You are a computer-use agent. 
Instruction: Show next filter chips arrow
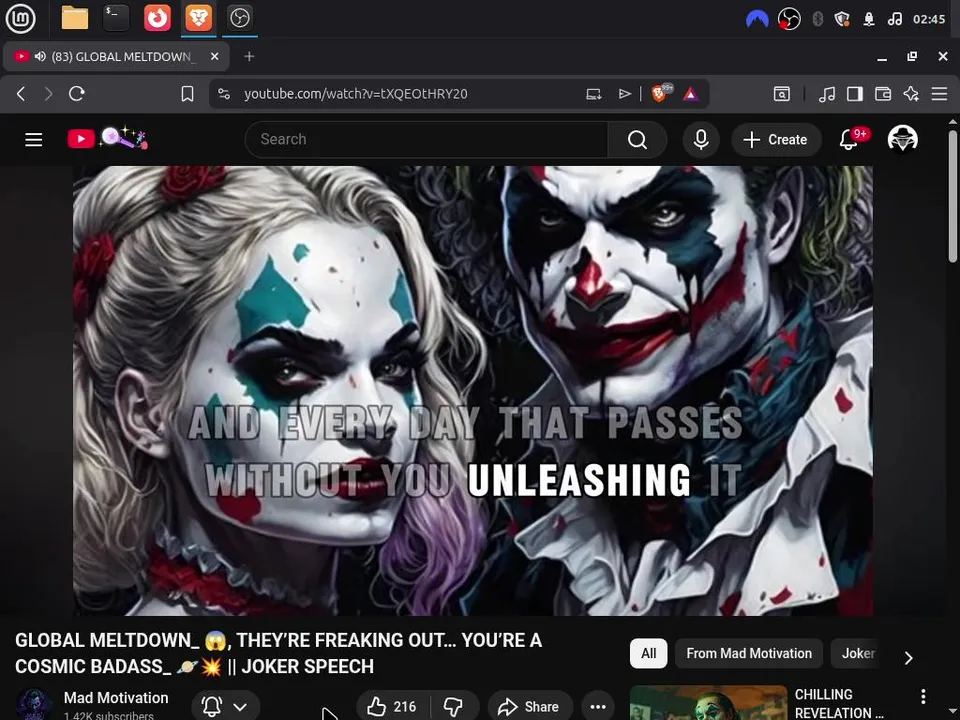pyautogui.click(x=909, y=658)
